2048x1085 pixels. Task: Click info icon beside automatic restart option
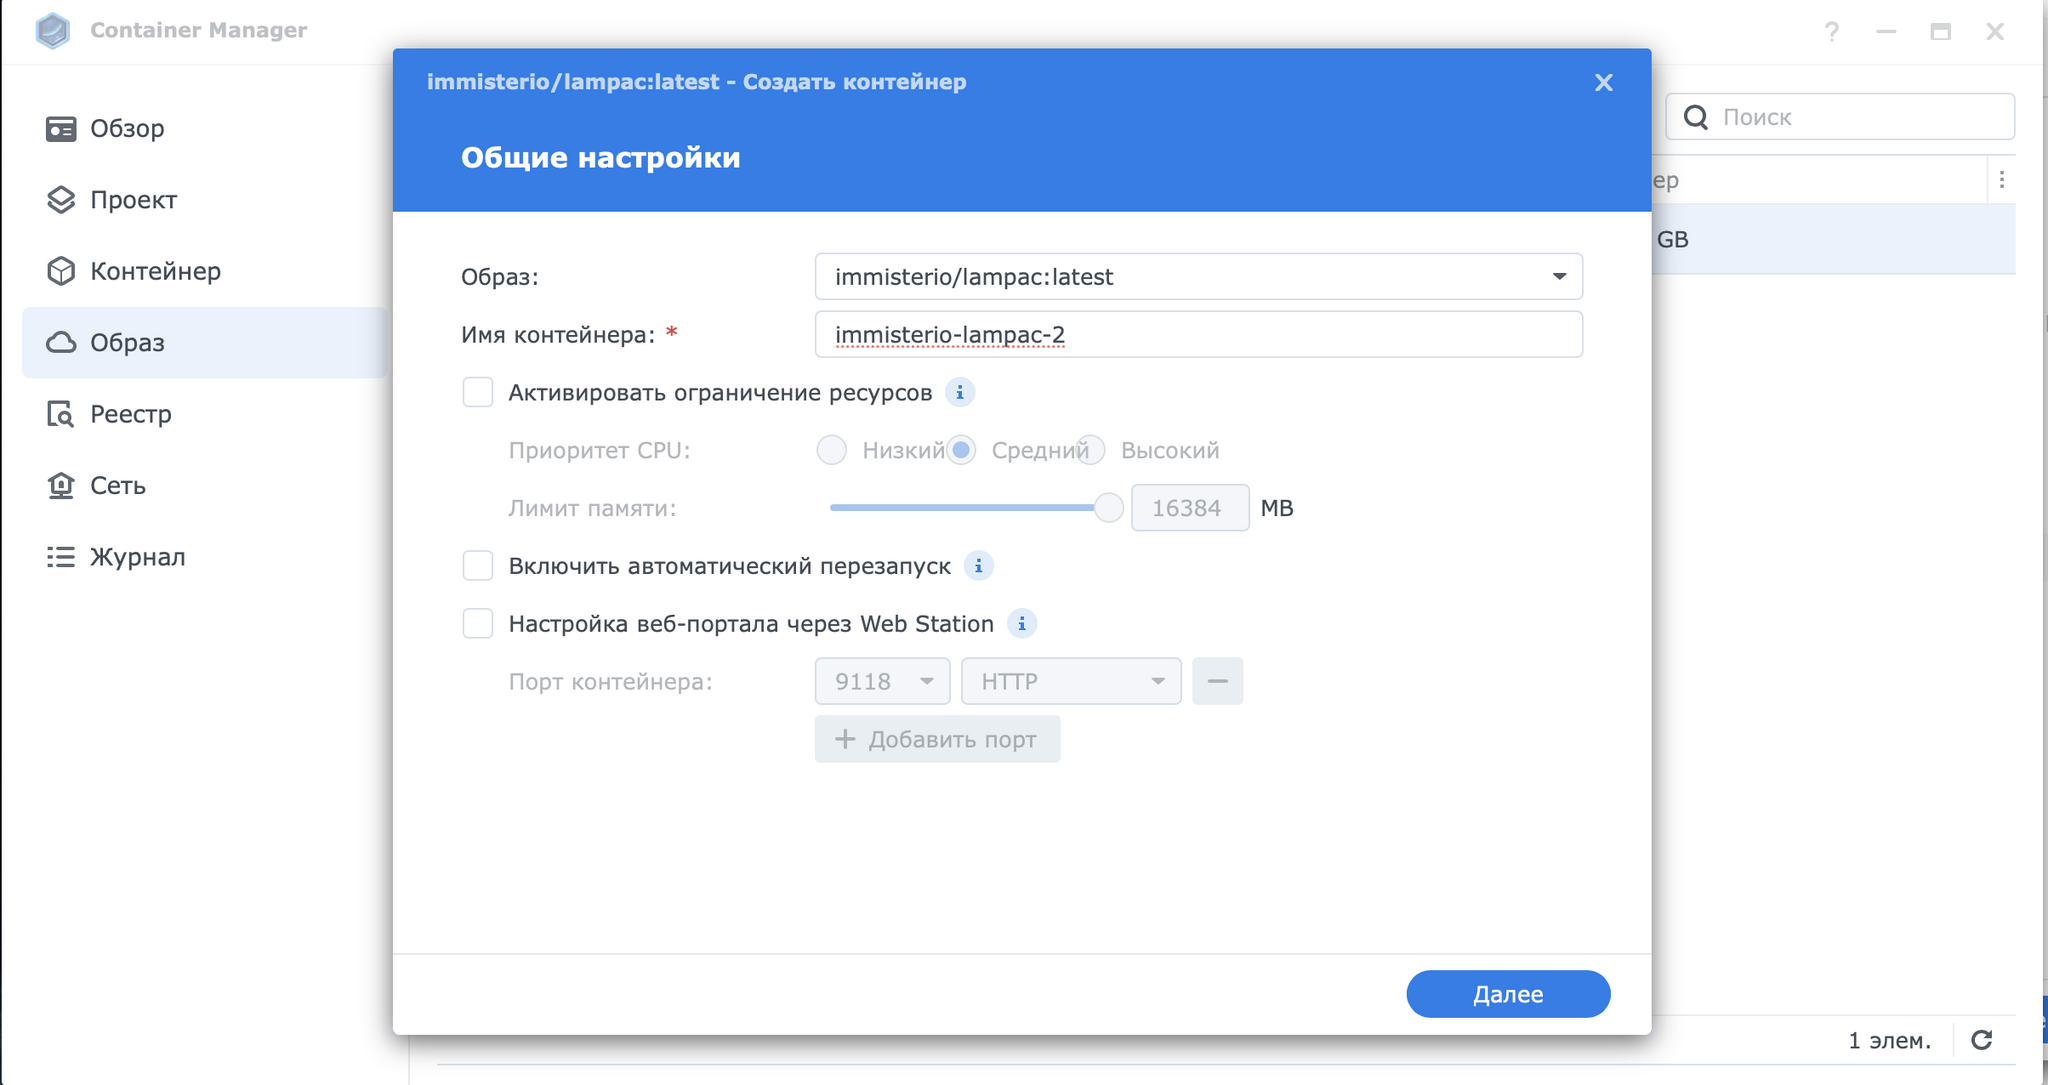point(978,566)
